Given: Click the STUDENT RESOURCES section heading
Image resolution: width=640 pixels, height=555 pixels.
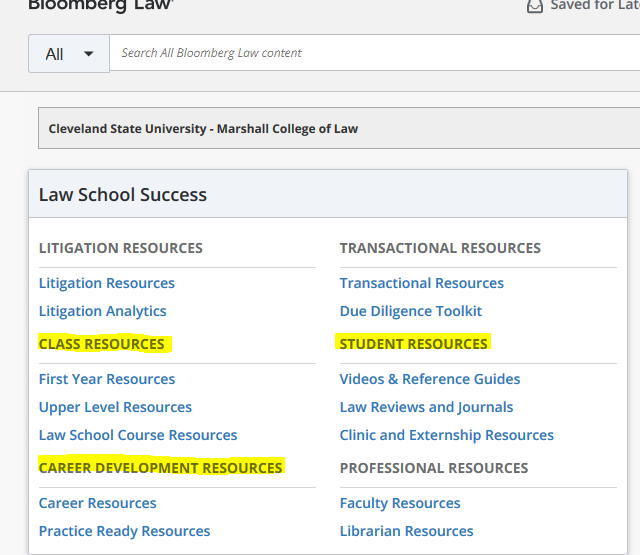Looking at the screenshot, I should click(413, 344).
